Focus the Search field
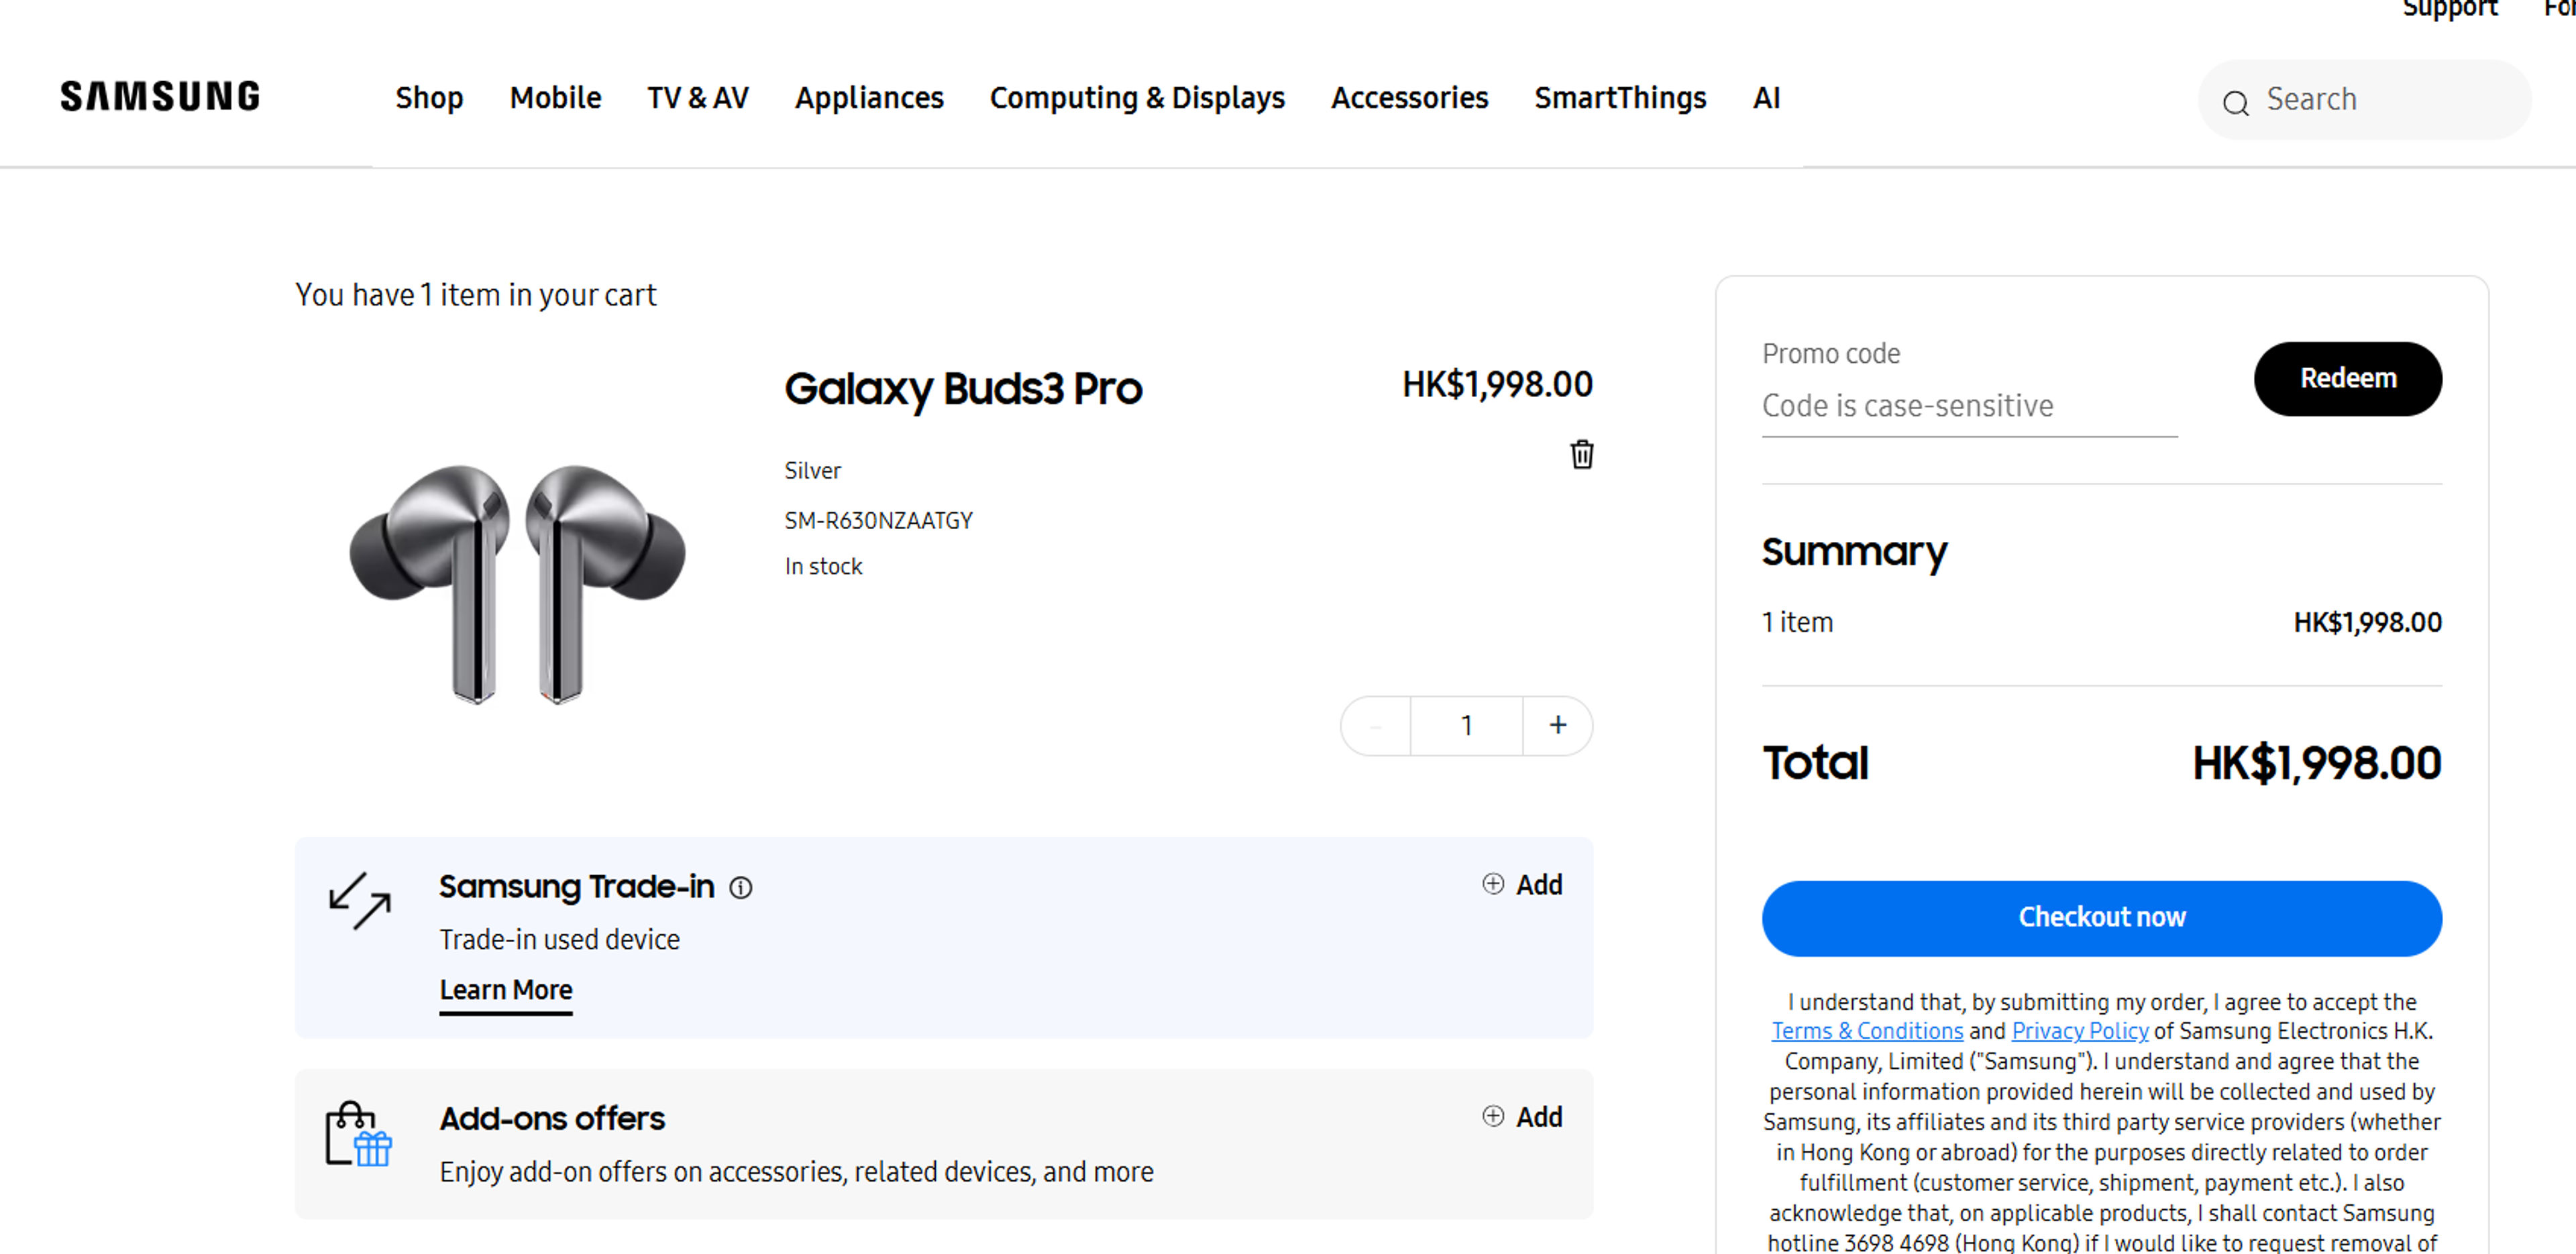Screen dimensions: 2576x1254 2364,100
